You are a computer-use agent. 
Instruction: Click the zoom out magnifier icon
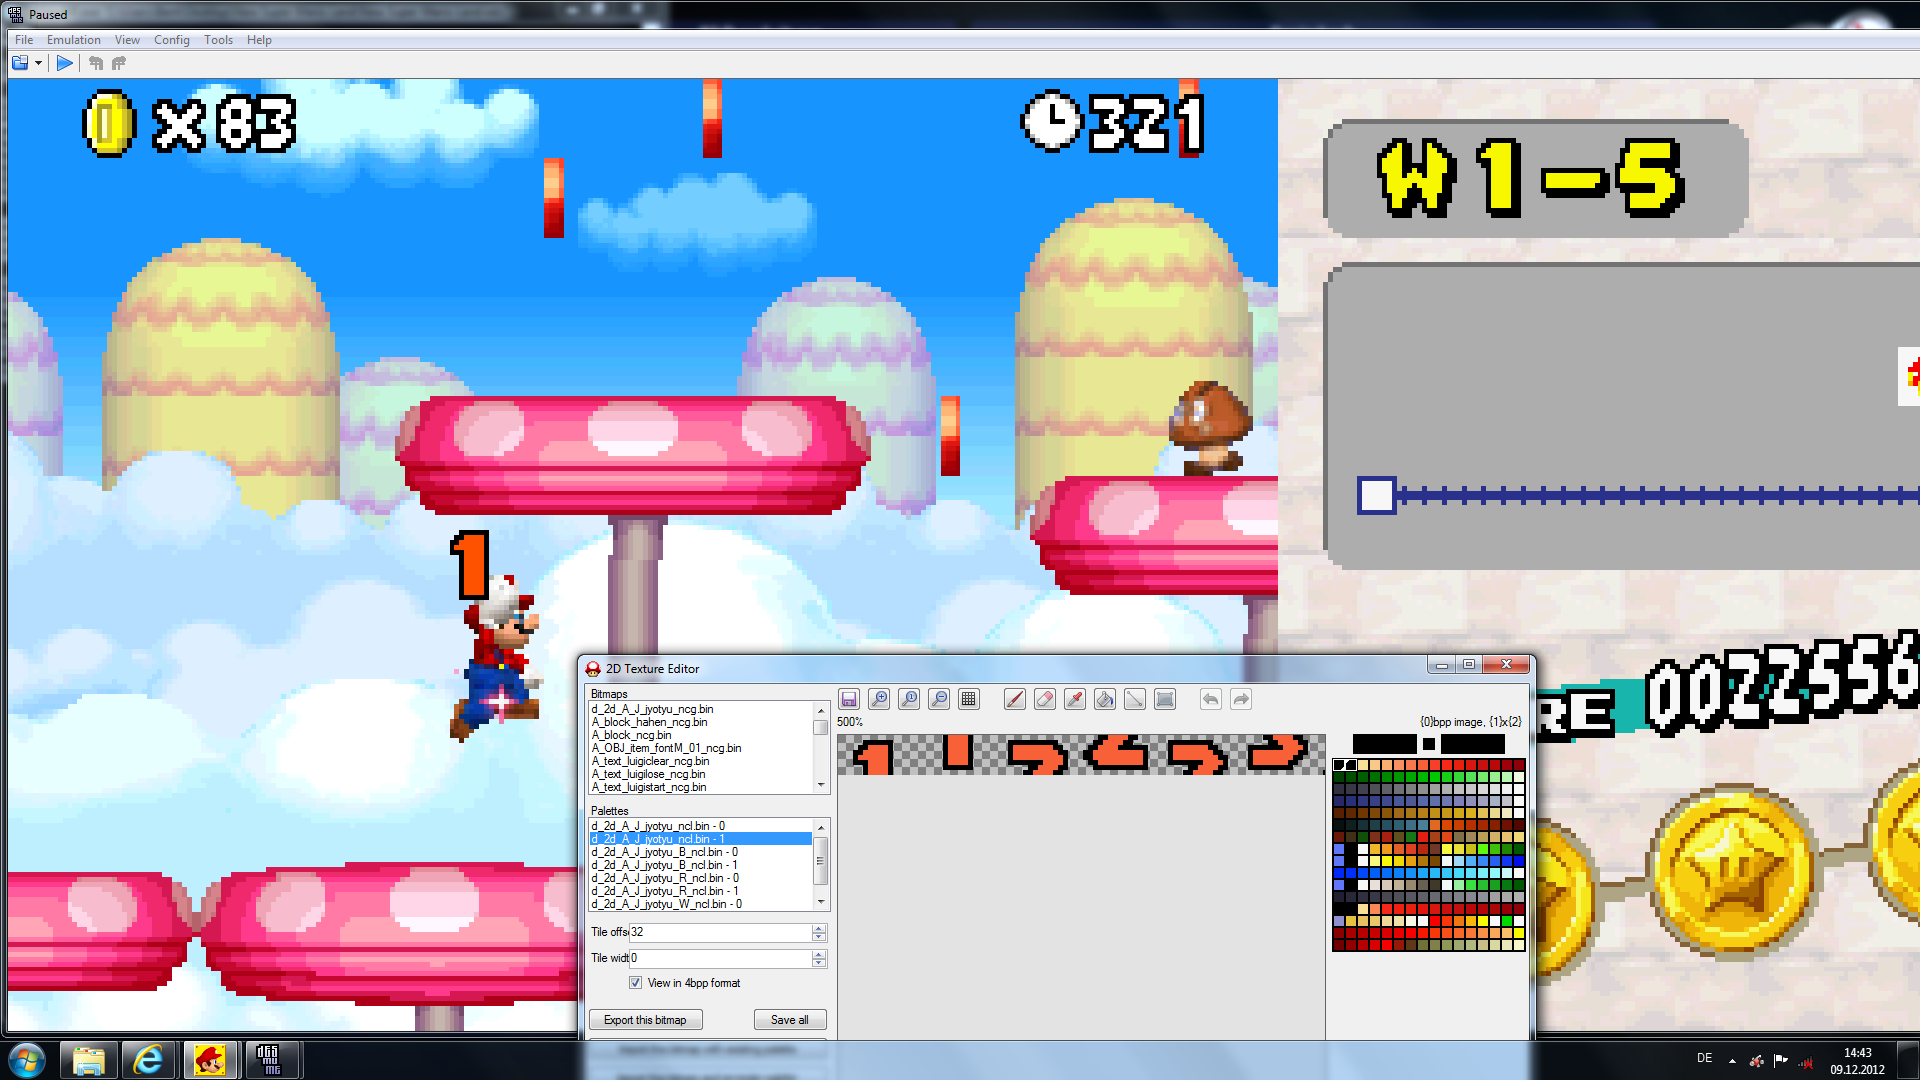click(939, 699)
